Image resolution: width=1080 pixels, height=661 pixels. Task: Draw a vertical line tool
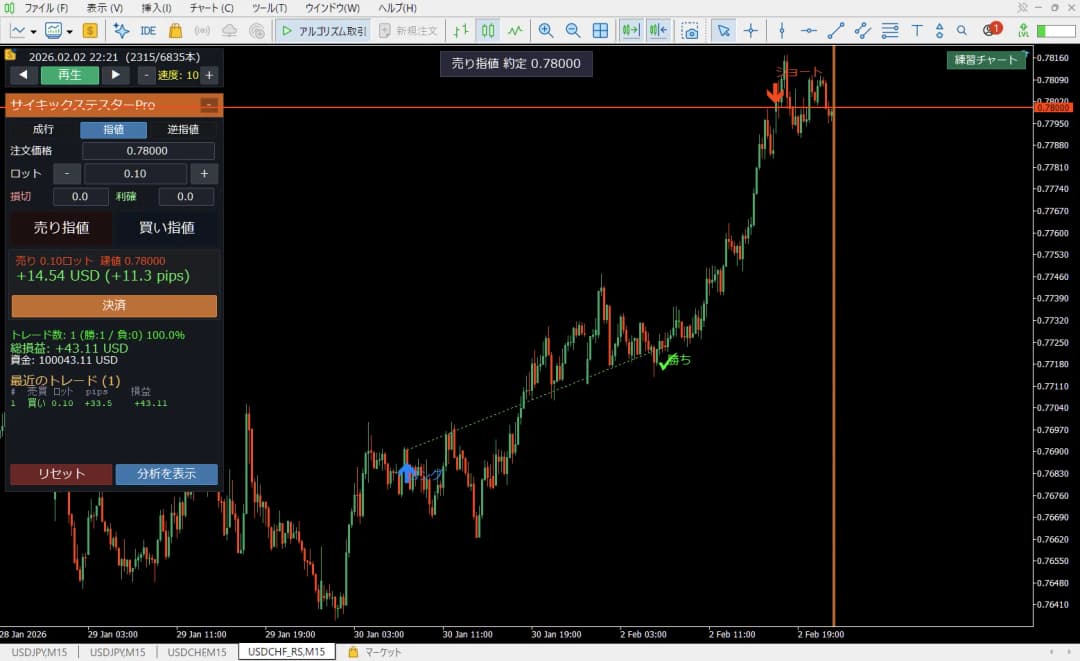(x=782, y=30)
